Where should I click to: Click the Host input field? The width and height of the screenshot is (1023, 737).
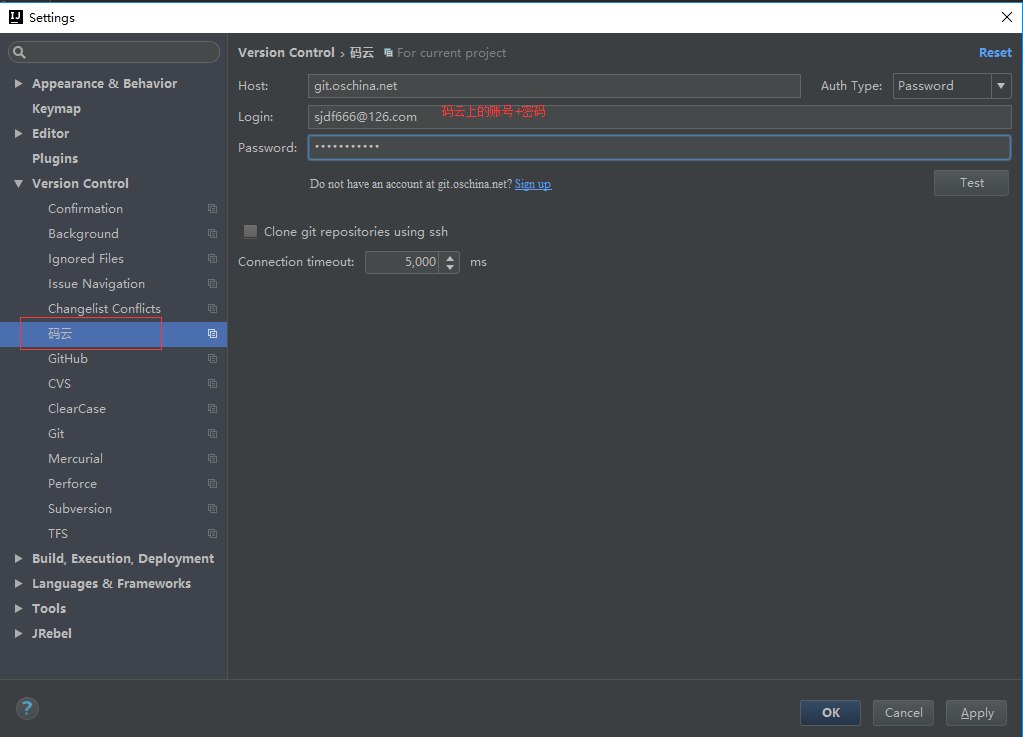pyautogui.click(x=554, y=85)
